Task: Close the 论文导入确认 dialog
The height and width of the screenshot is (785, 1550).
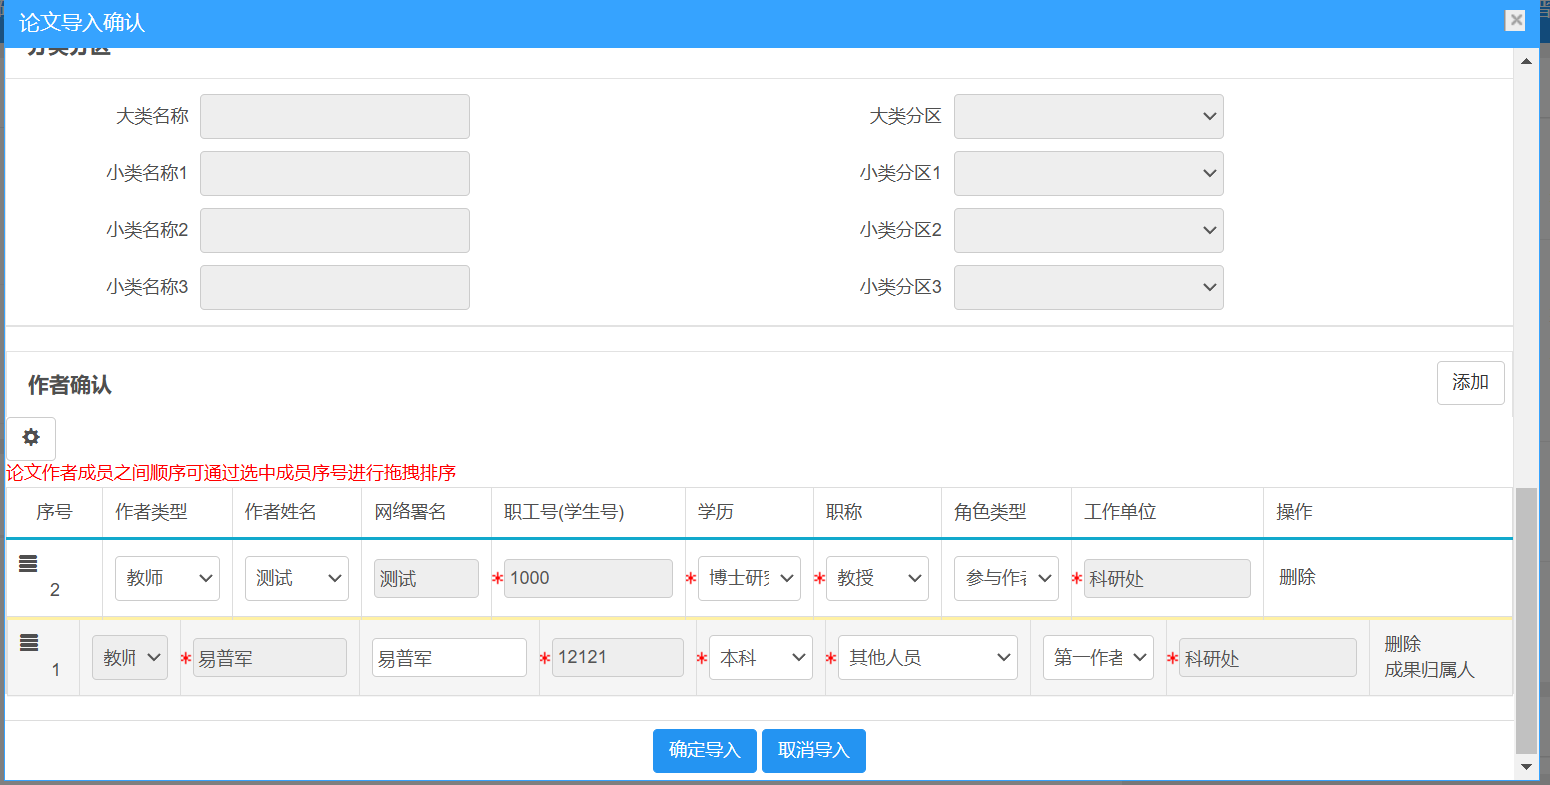Action: coord(1516,20)
